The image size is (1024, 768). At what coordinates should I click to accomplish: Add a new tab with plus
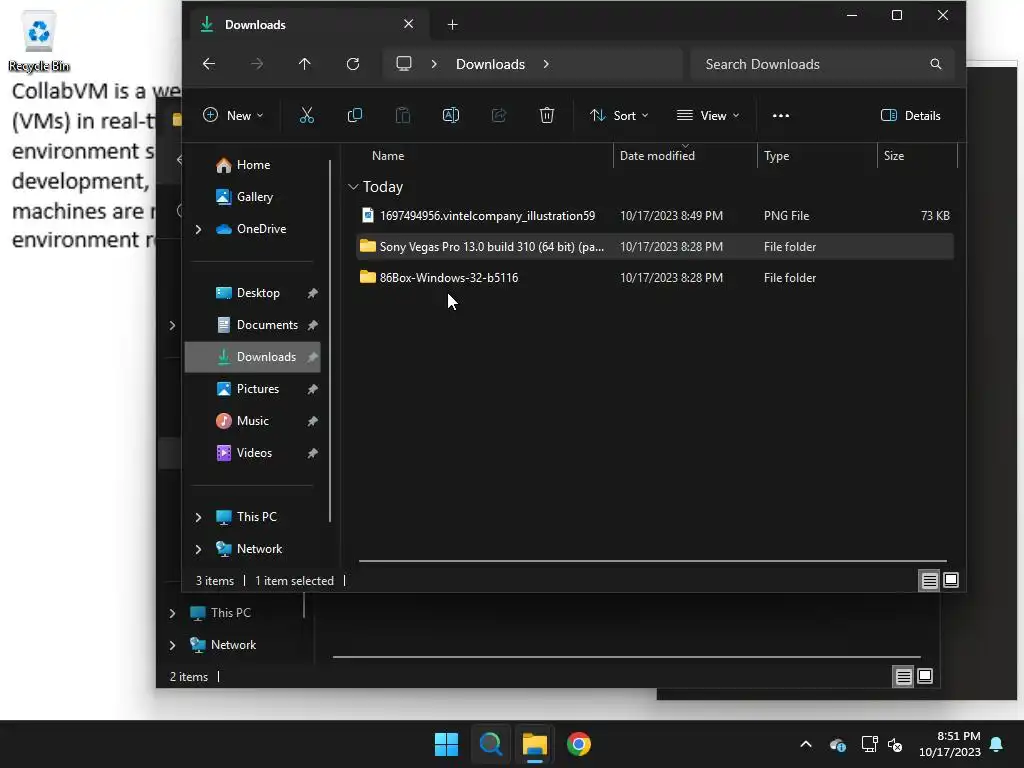(453, 25)
